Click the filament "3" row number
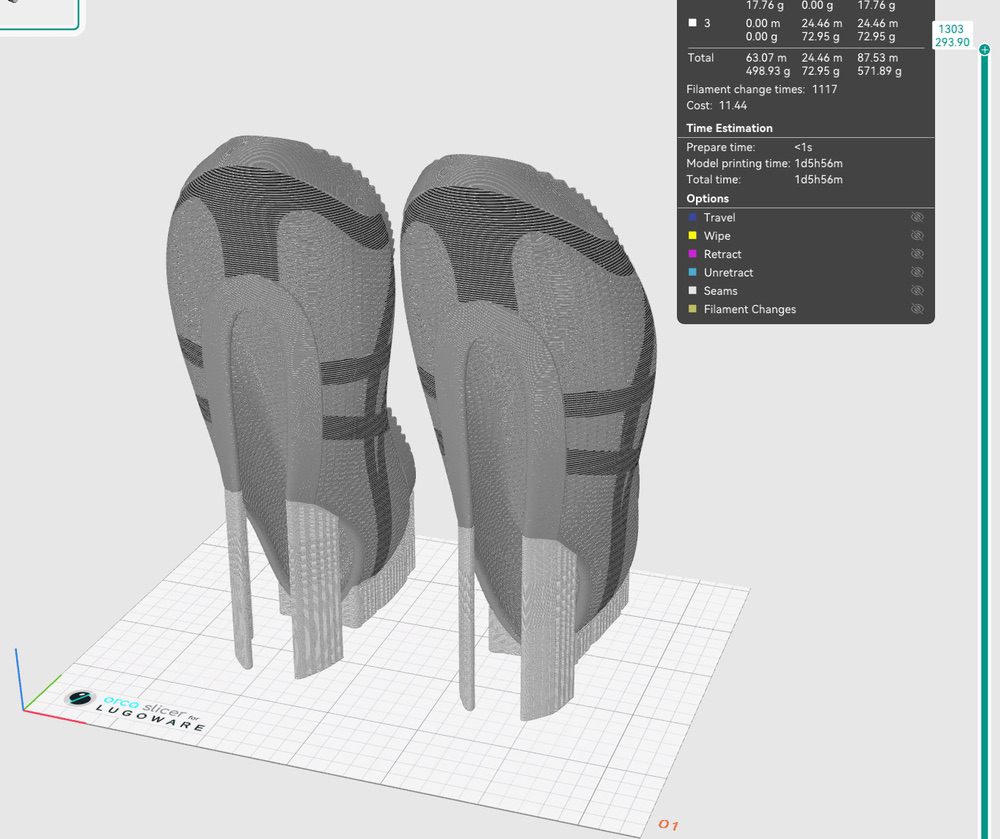This screenshot has width=1000, height=839. (707, 23)
